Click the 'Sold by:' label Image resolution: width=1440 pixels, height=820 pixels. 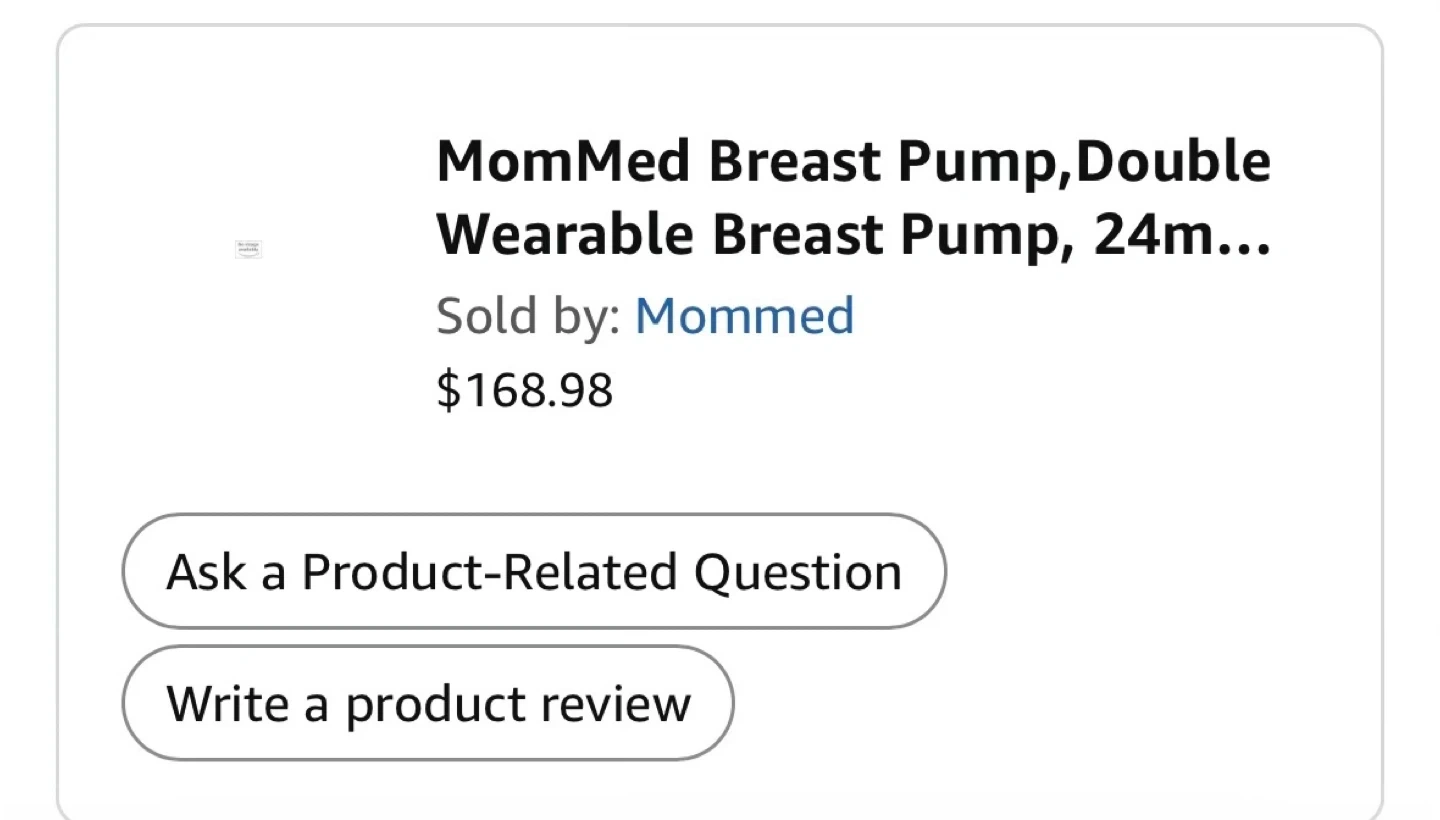[x=528, y=316]
